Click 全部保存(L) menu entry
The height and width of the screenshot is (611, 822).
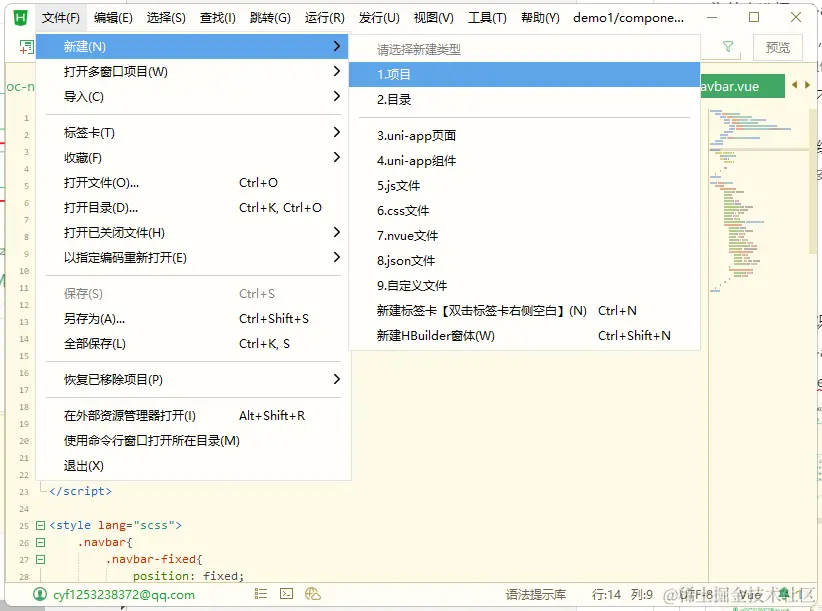(192, 344)
